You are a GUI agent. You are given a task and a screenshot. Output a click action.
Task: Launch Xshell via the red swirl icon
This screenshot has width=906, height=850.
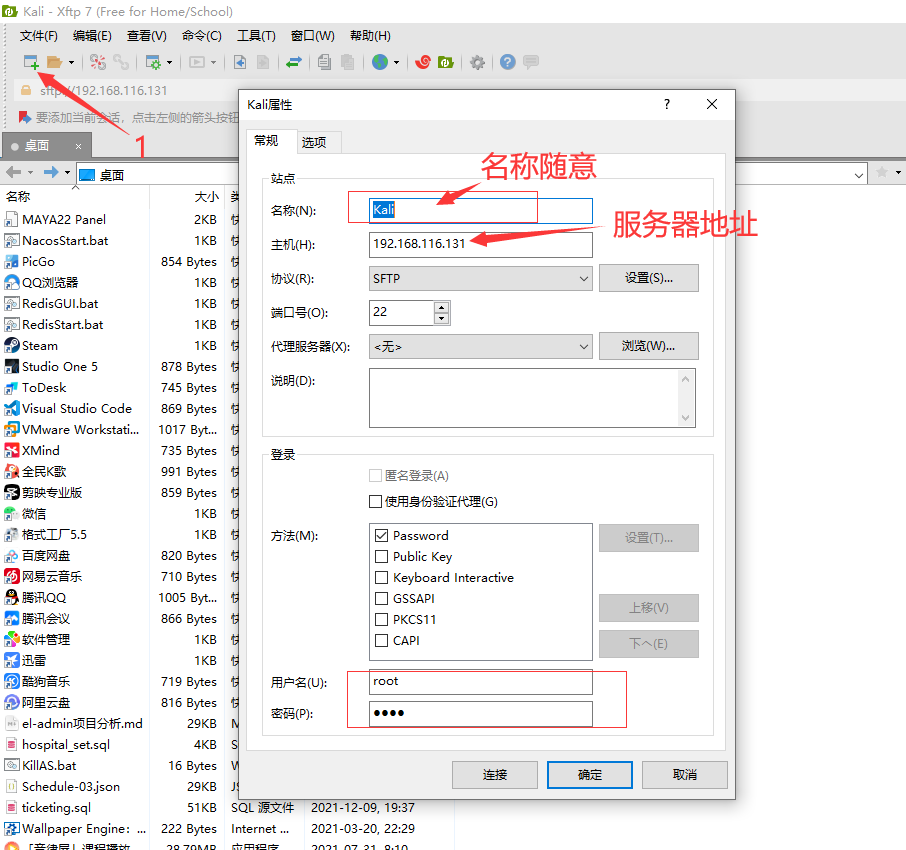(423, 62)
